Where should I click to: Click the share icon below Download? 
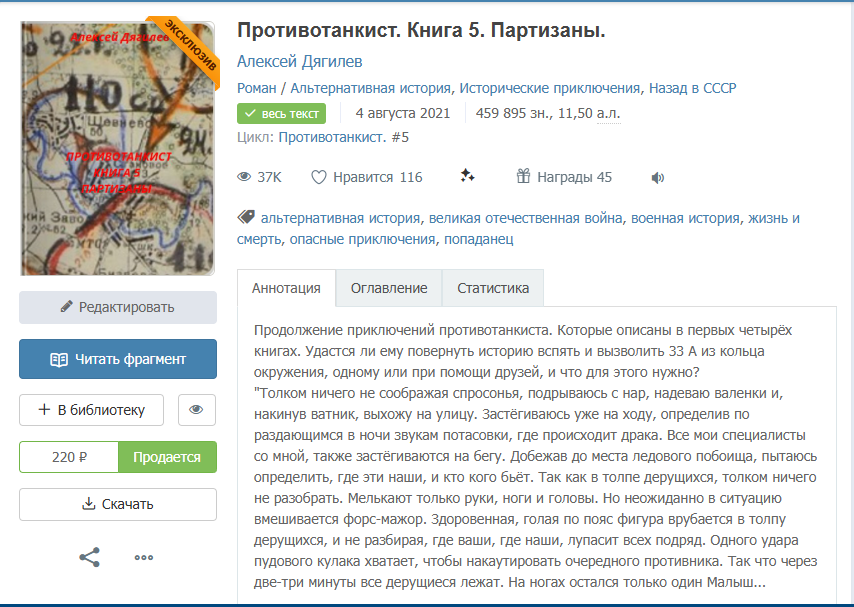(89, 557)
